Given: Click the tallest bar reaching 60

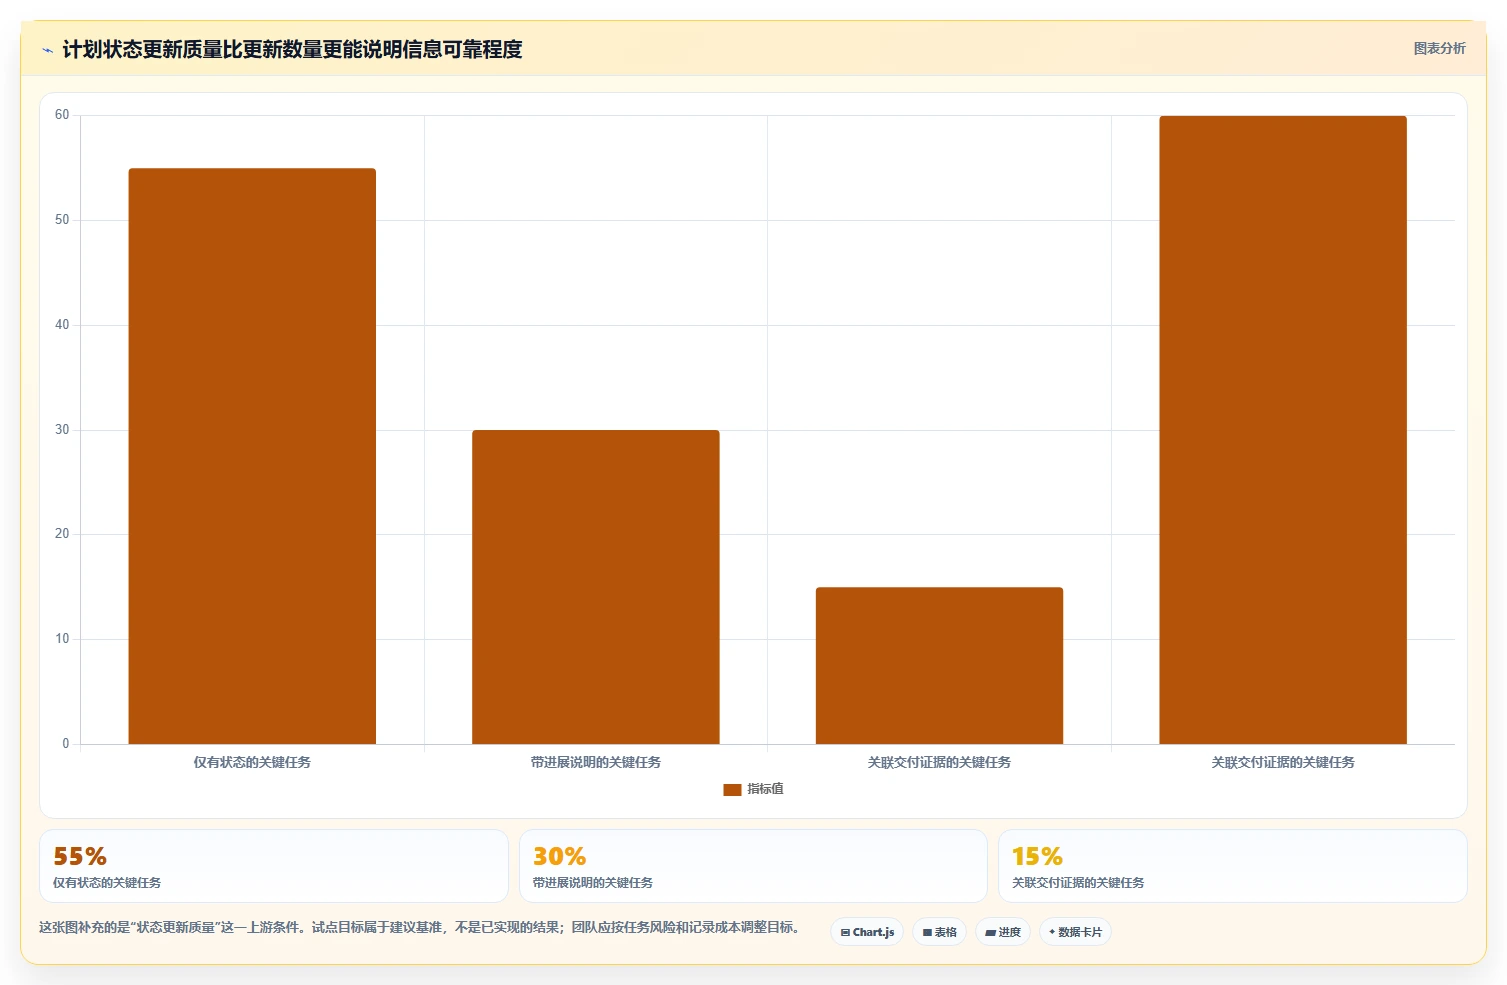Looking at the screenshot, I should pos(1283,430).
